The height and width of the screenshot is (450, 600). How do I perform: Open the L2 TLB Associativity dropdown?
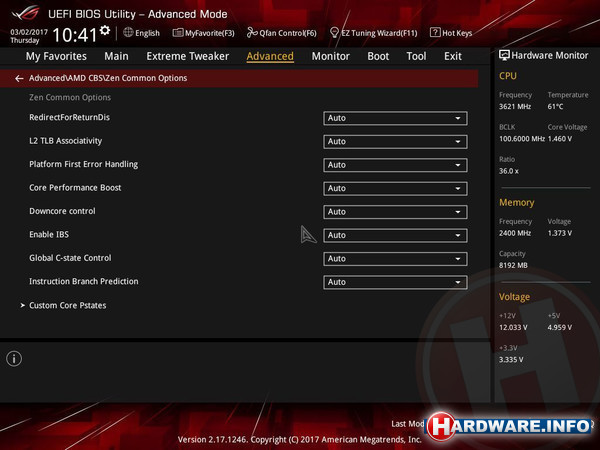(395, 142)
